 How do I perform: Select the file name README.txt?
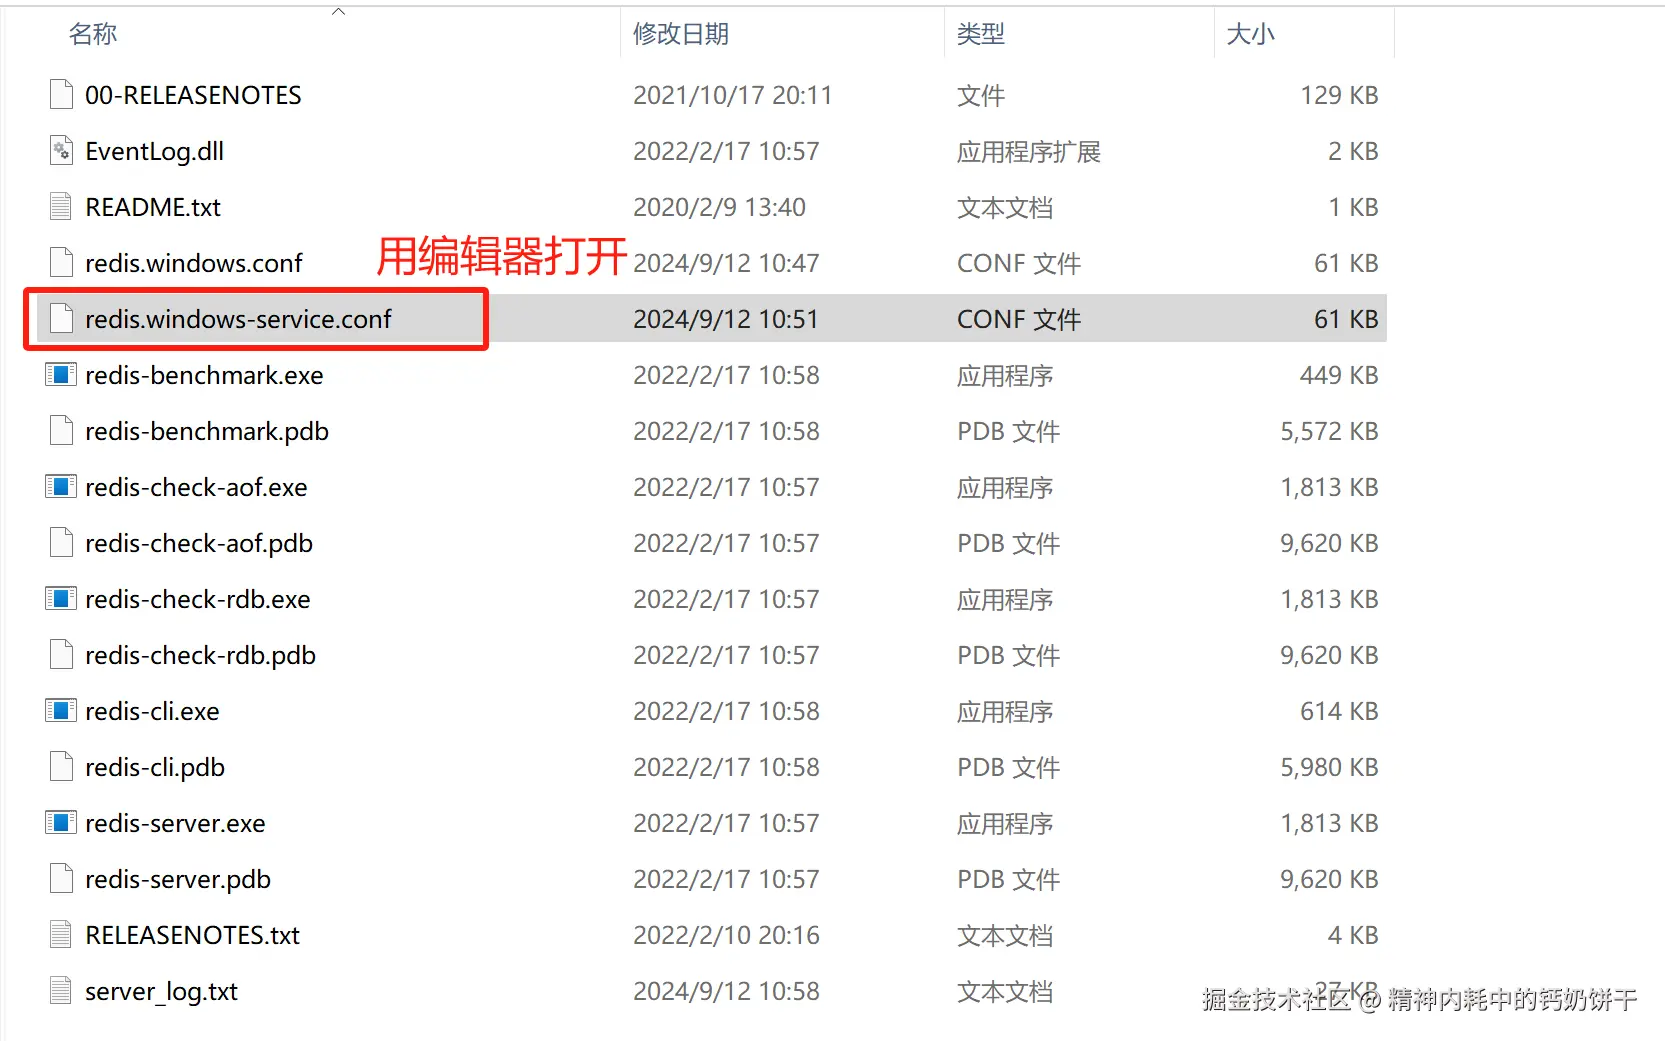click(153, 207)
